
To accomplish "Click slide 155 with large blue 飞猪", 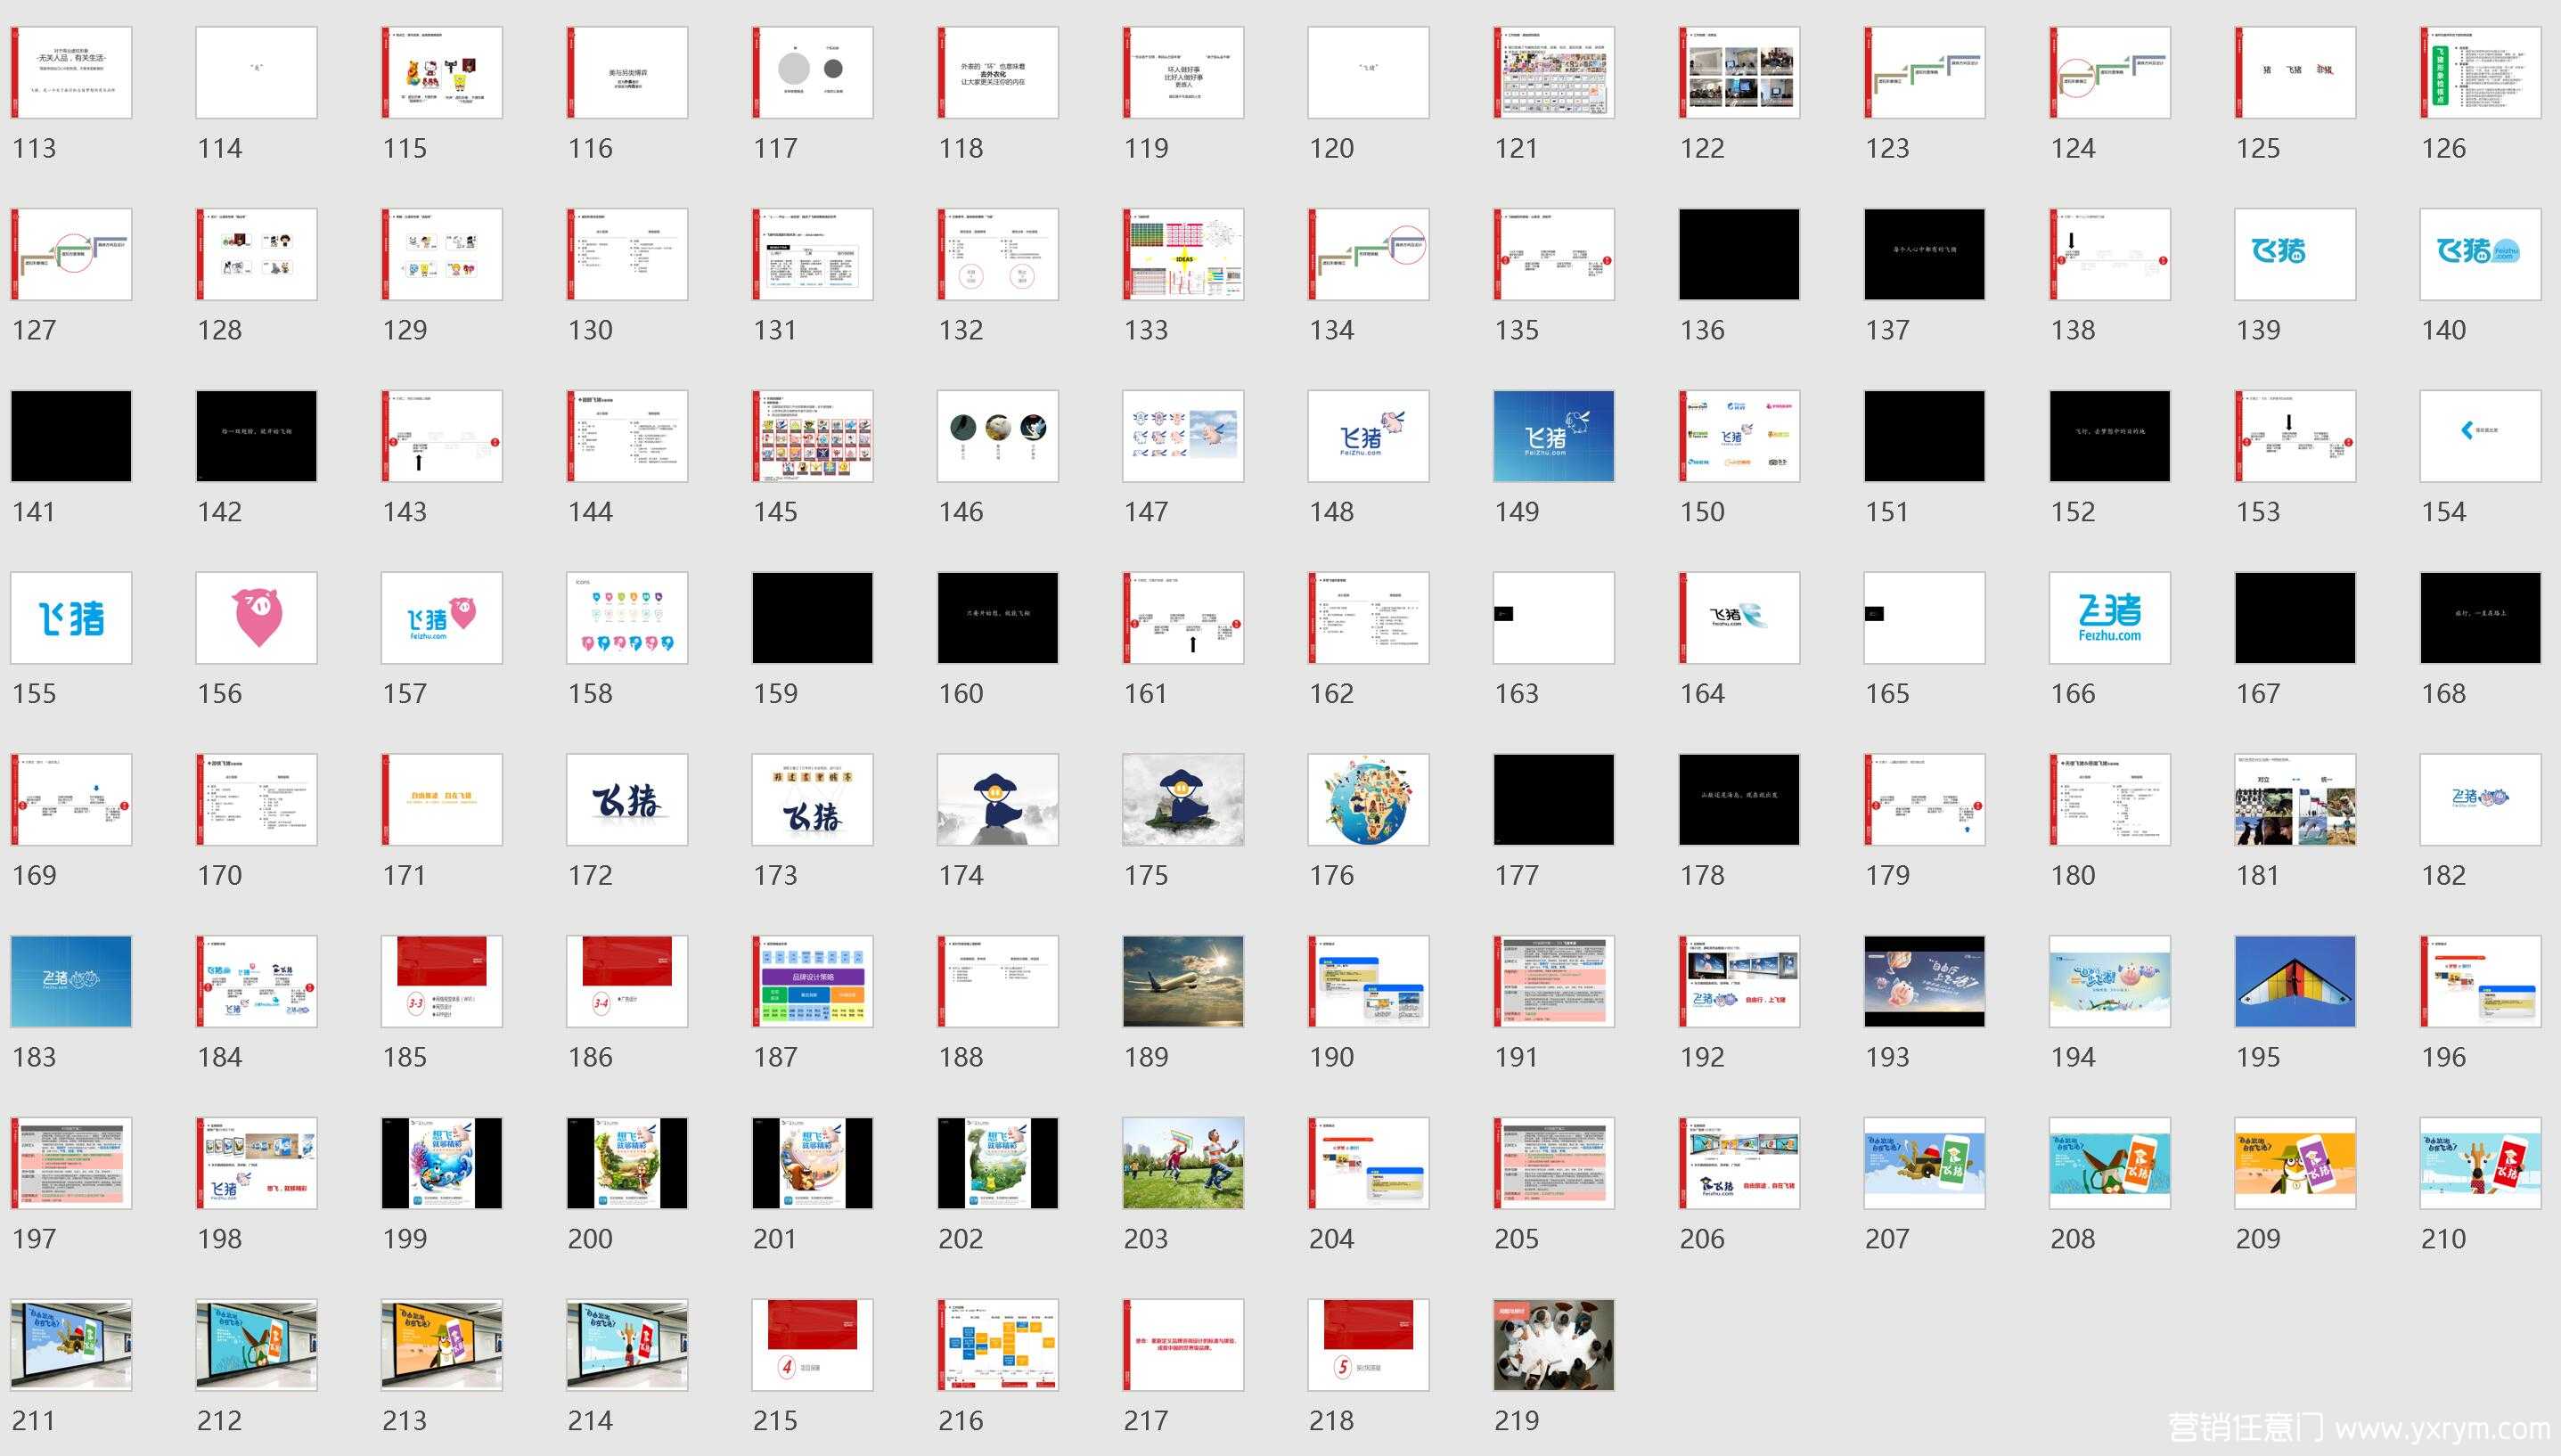I will (x=71, y=618).
